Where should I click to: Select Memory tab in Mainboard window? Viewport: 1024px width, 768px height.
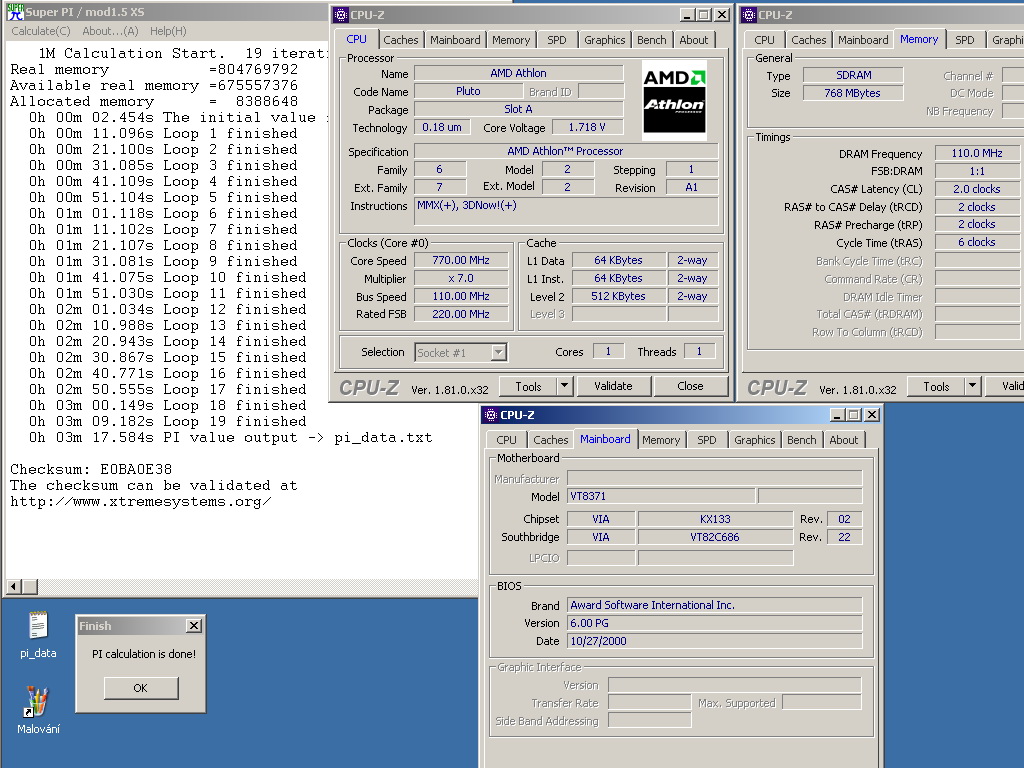click(661, 440)
